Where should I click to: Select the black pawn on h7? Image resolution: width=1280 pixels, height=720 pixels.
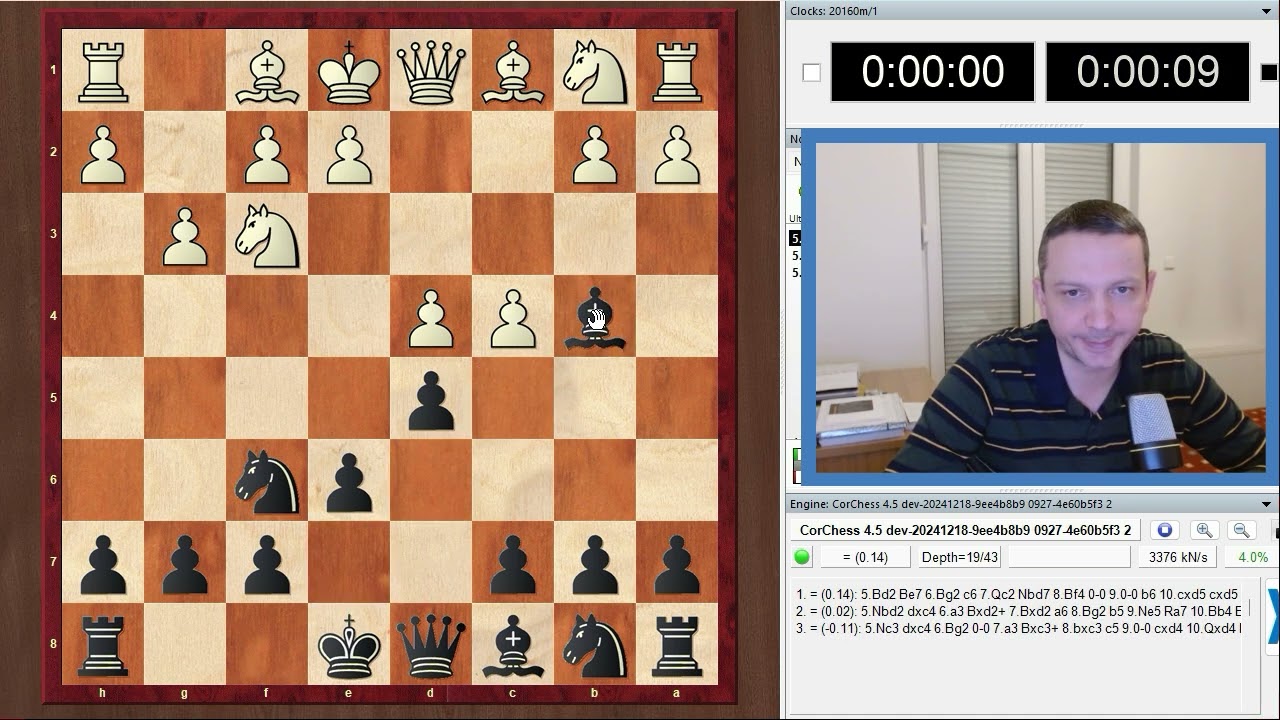click(103, 563)
